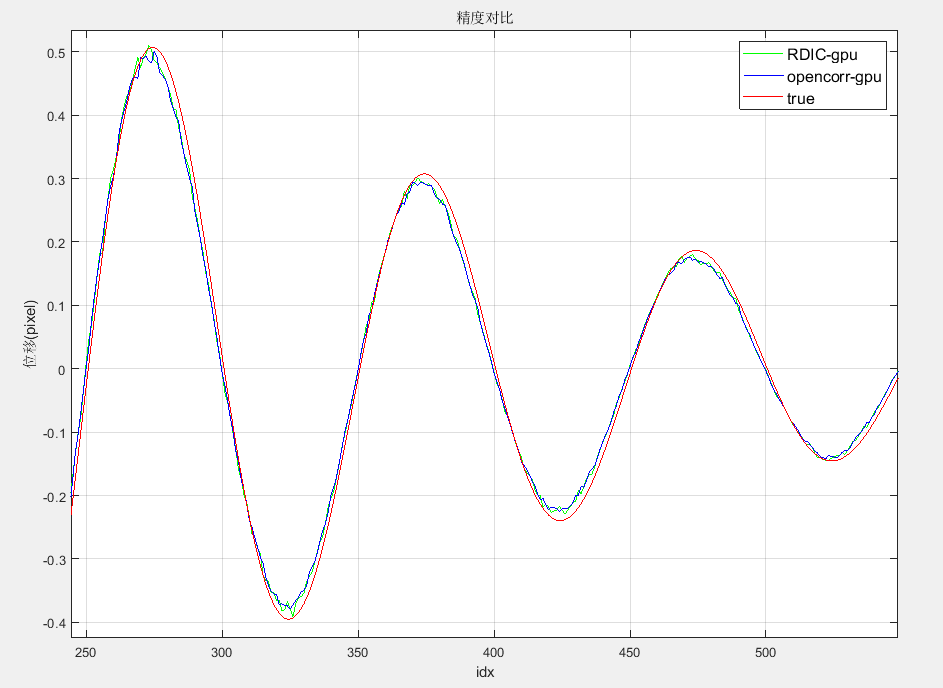Image resolution: width=943 pixels, height=688 pixels.
Task: Click the blue opencorr-gpu legend line sample
Action: click(x=762, y=77)
